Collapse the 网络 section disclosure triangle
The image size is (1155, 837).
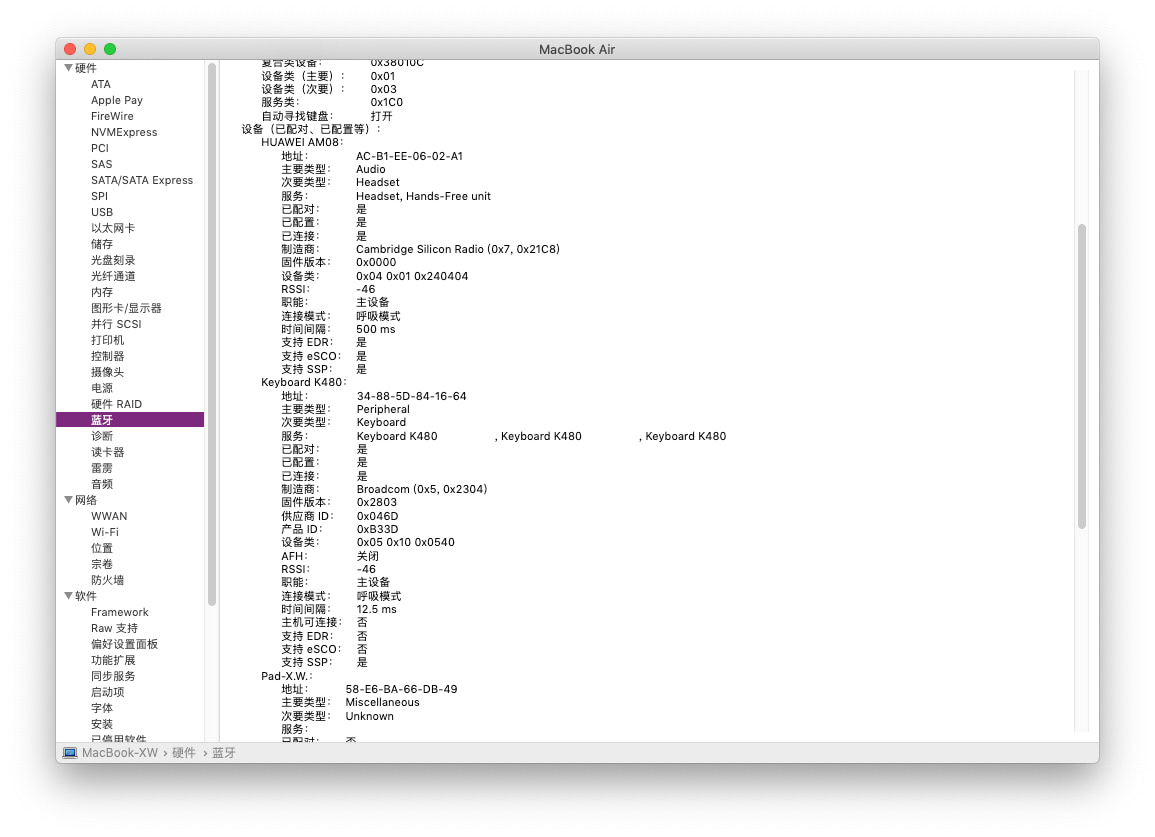(x=68, y=500)
